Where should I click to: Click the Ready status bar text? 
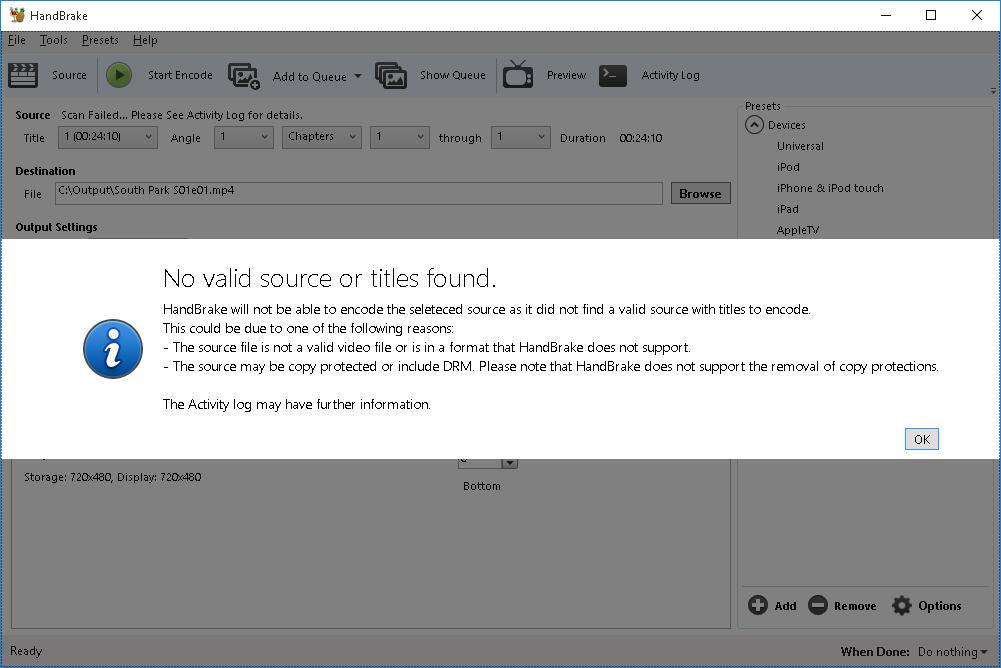tap(26, 651)
